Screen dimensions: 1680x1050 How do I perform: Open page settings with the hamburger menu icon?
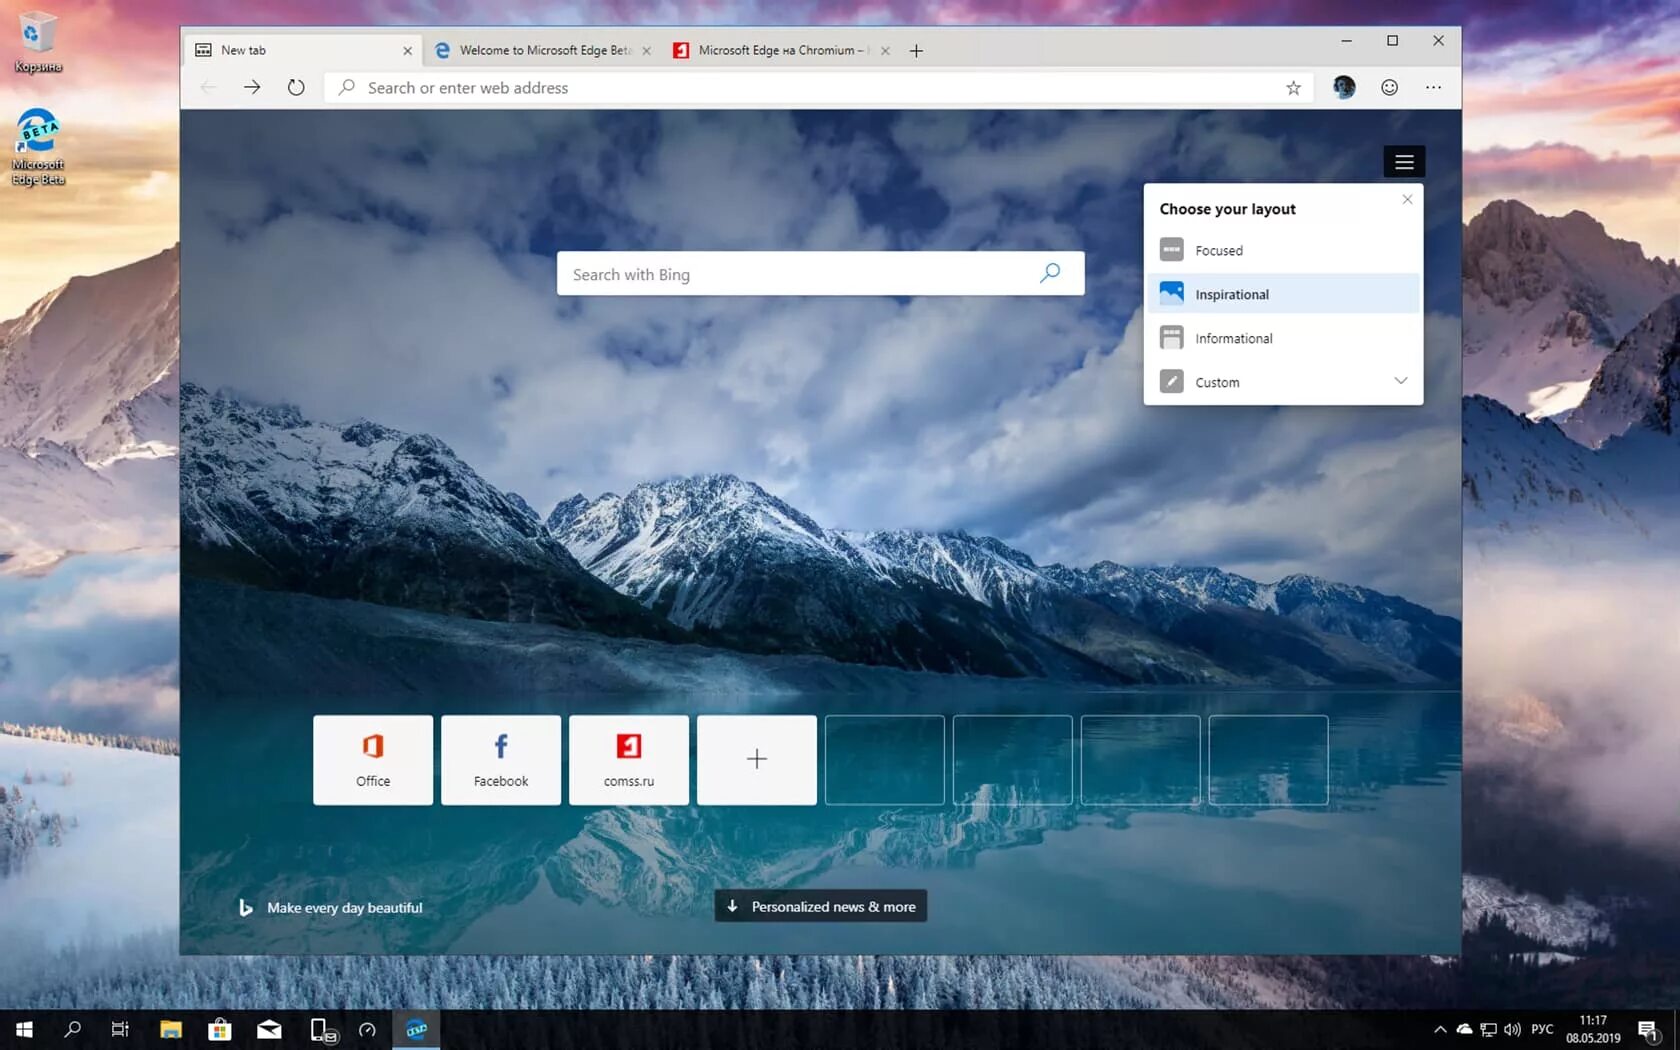click(1404, 161)
